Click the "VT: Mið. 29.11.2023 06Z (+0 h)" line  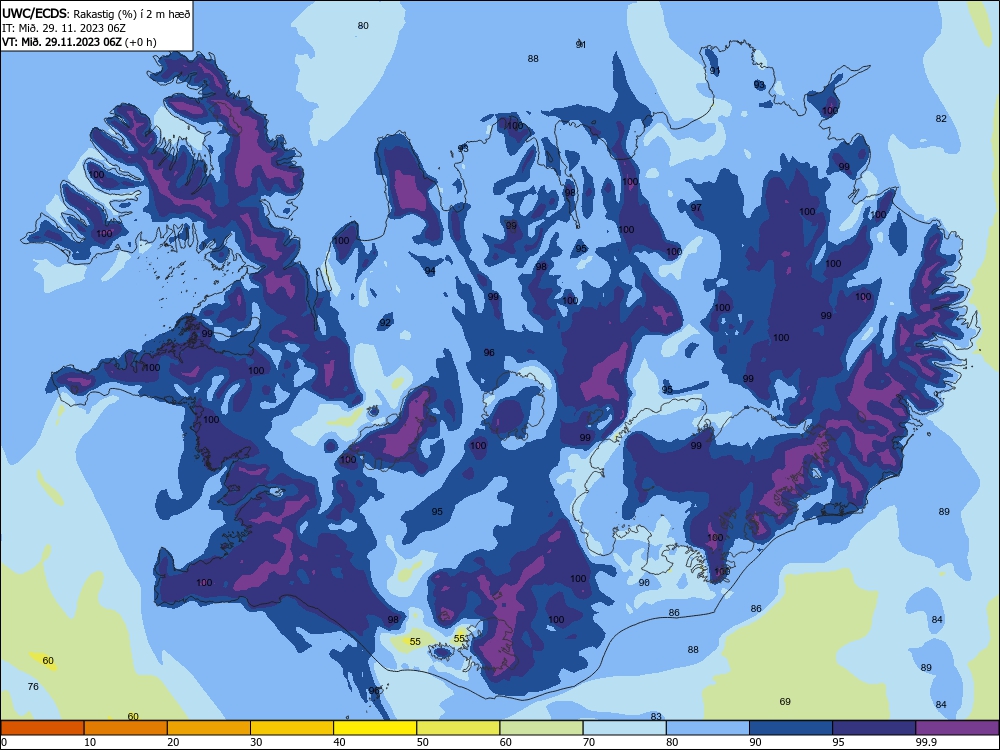pos(79,42)
